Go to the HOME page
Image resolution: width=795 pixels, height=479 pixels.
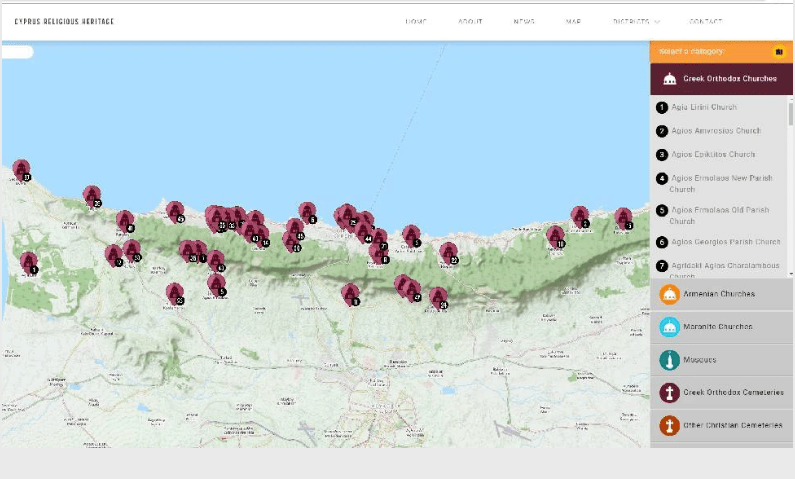(x=416, y=22)
